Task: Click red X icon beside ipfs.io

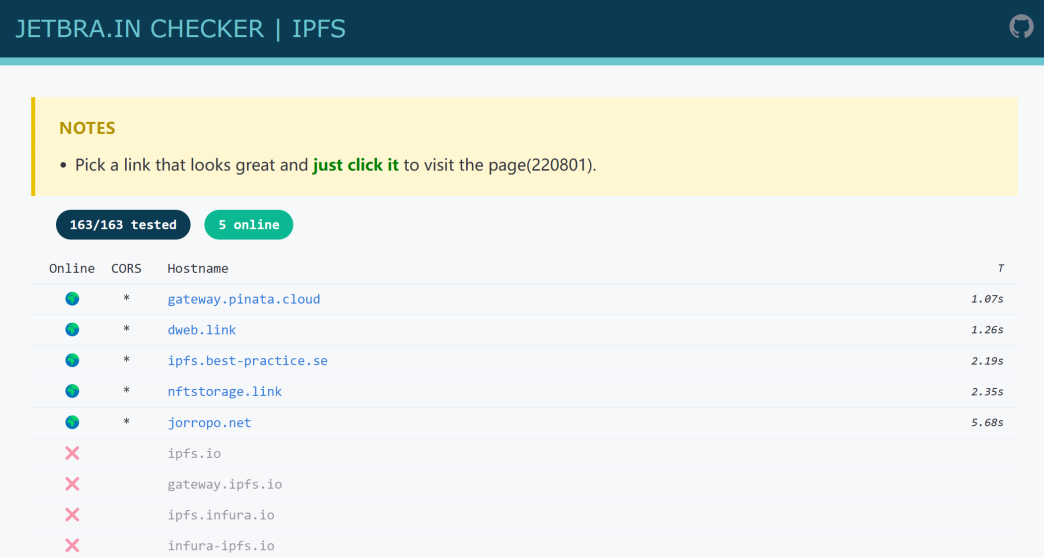Action: (x=72, y=454)
